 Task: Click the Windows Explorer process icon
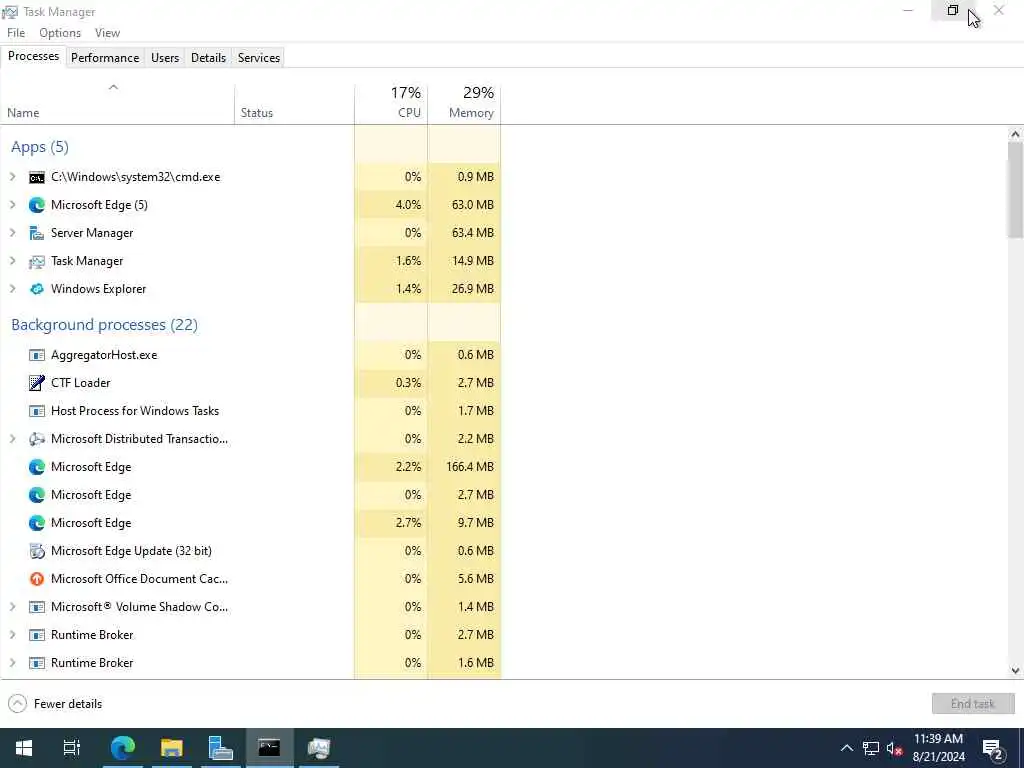37,289
